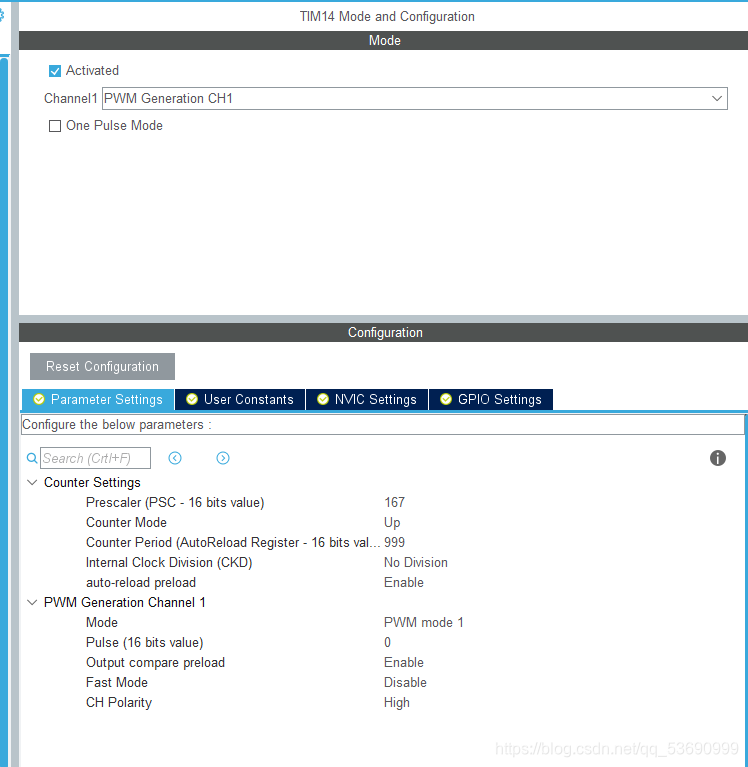The height and width of the screenshot is (767, 748).
Task: Go to next search result arrow
Action: click(x=223, y=458)
